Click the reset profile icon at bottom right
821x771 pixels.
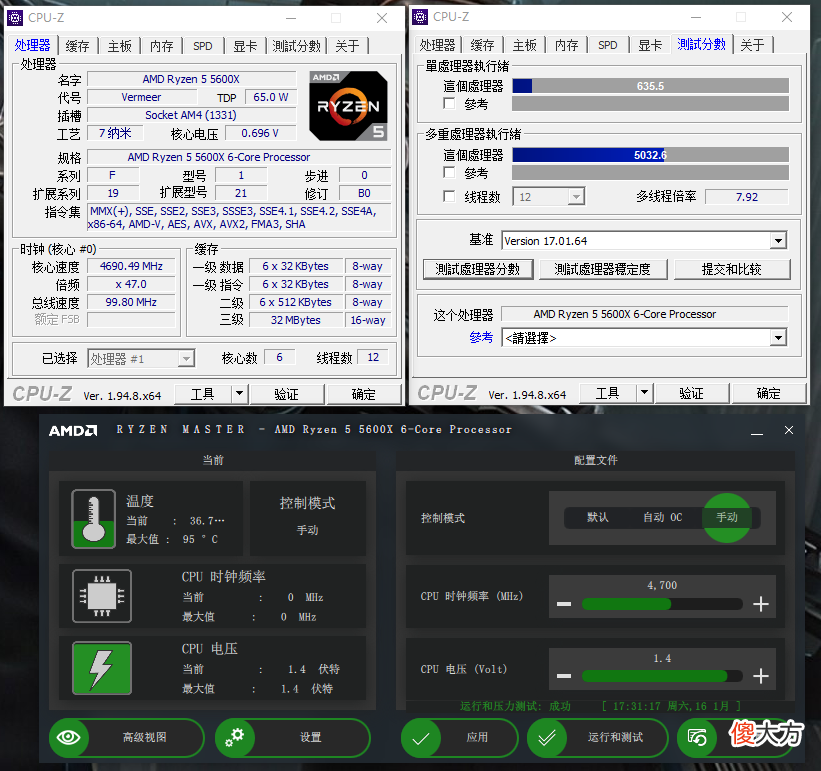tap(697, 738)
